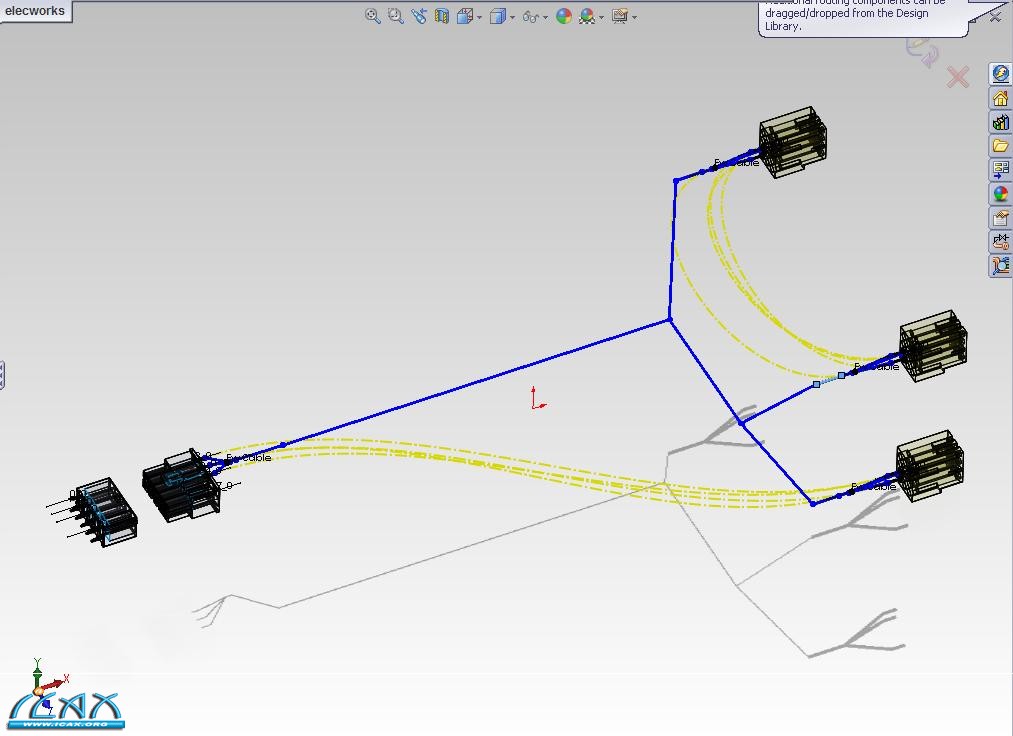Screen dimensions: 1013x736
Task: Open the lightning bolt task pane tab
Action: 1000,74
